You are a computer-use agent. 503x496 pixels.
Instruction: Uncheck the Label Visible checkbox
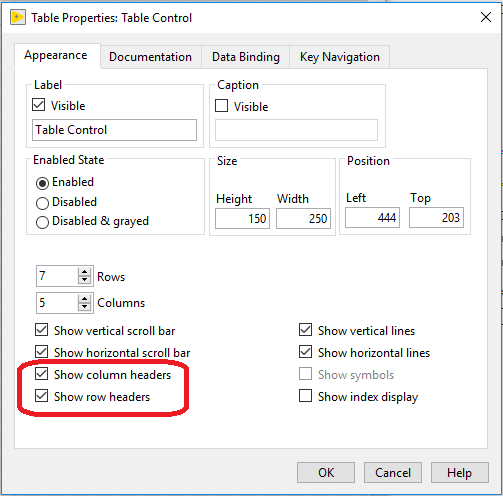(39, 105)
